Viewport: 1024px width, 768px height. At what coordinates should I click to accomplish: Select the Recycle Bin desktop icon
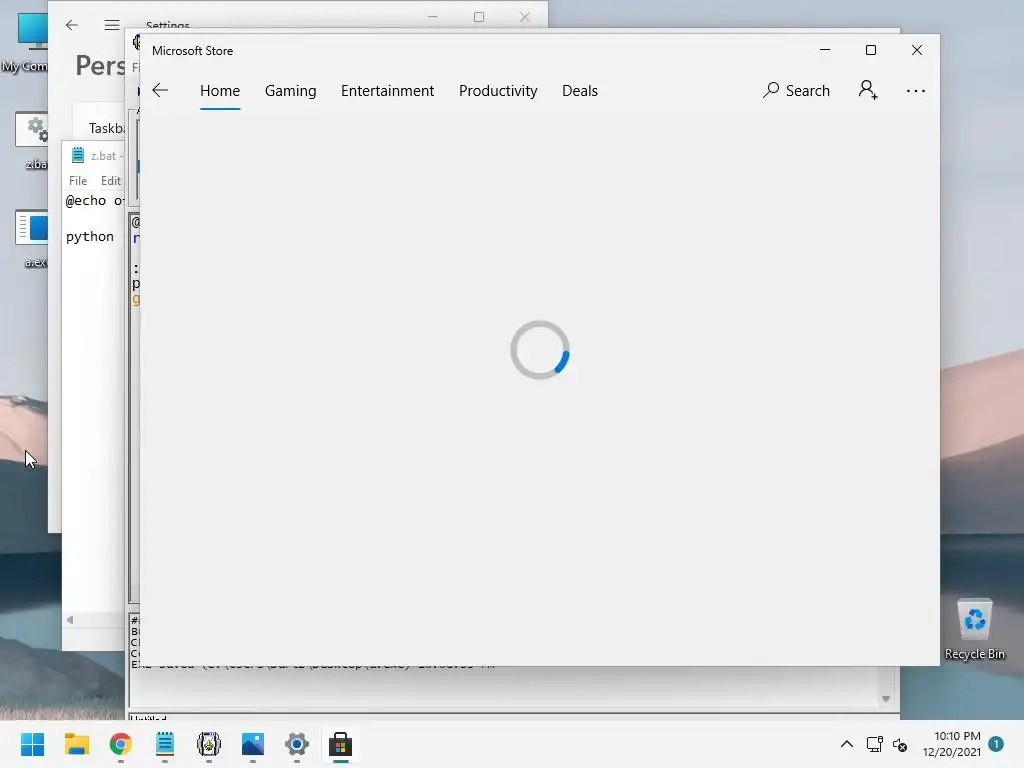tap(974, 629)
